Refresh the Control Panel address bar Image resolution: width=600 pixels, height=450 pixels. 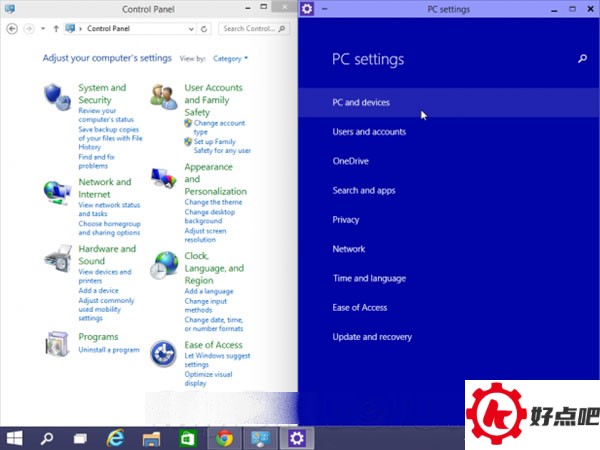click(204, 29)
